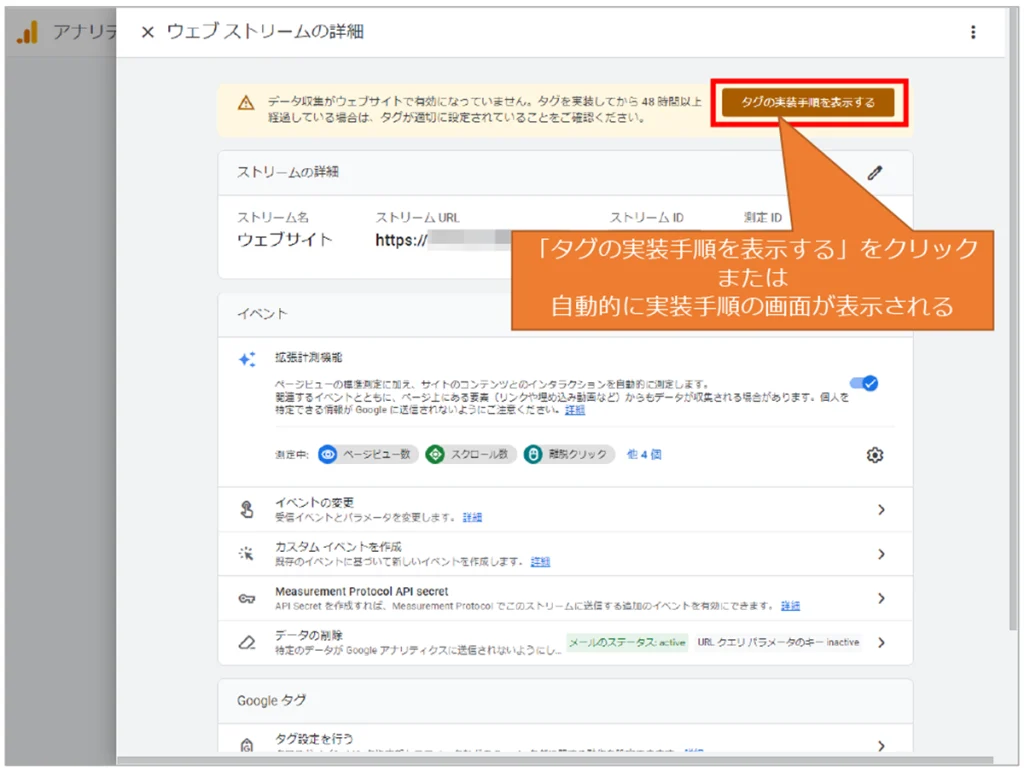Click the pencil edit stream details icon
Screen dimensions: 1024x773
pos(875,172)
